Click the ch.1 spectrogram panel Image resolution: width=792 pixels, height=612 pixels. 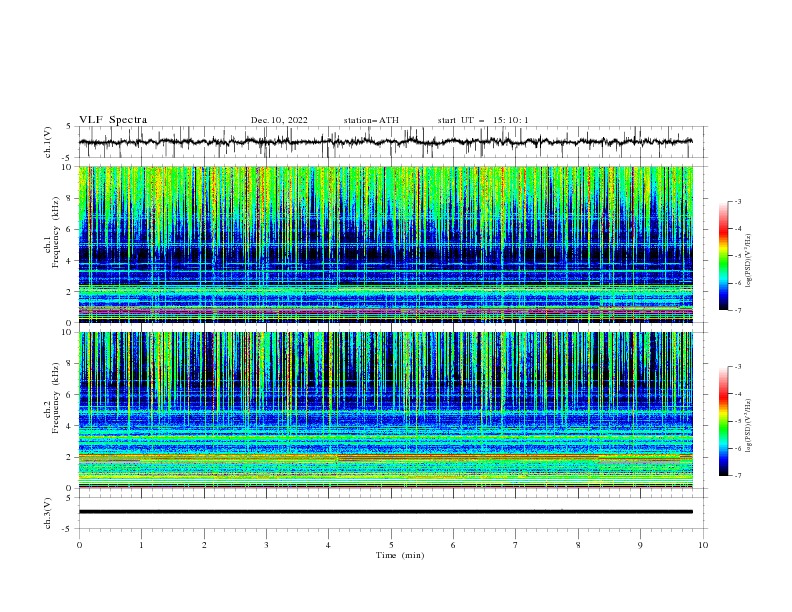click(x=385, y=244)
